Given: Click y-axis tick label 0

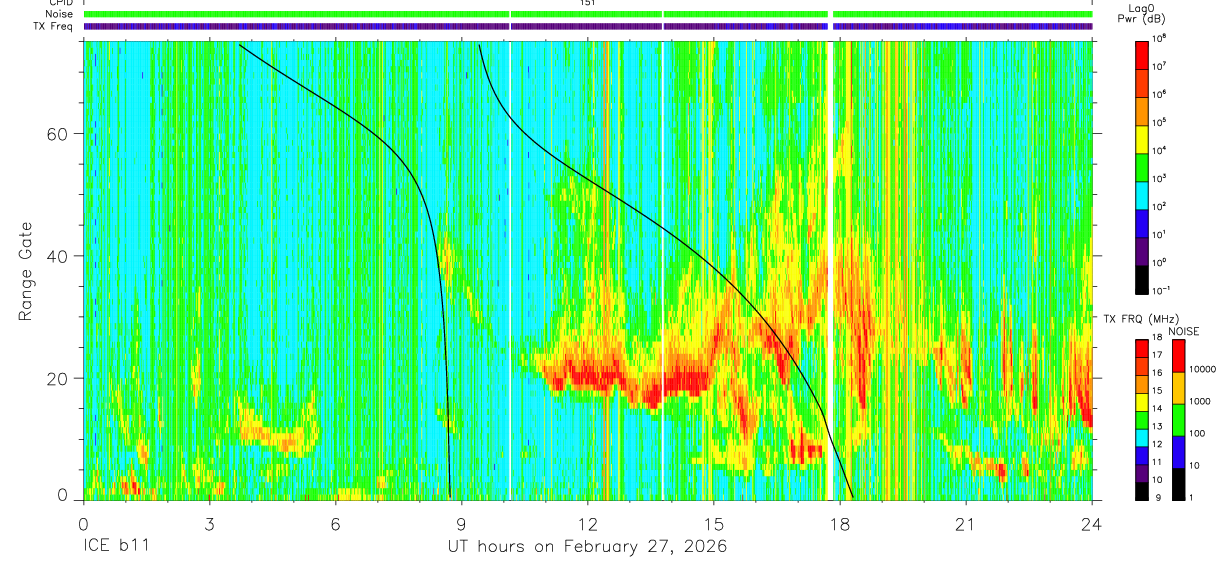Looking at the screenshot, I should tap(61, 495).
